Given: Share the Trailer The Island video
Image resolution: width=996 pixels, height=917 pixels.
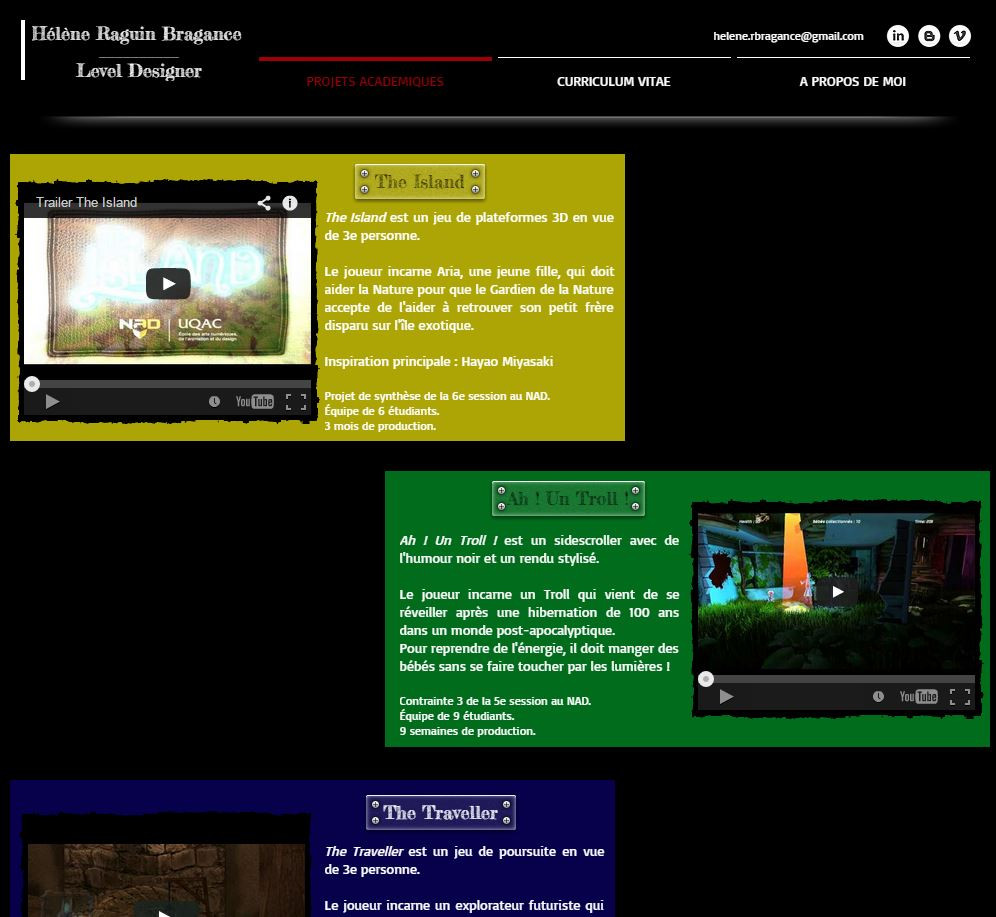Looking at the screenshot, I should [264, 202].
